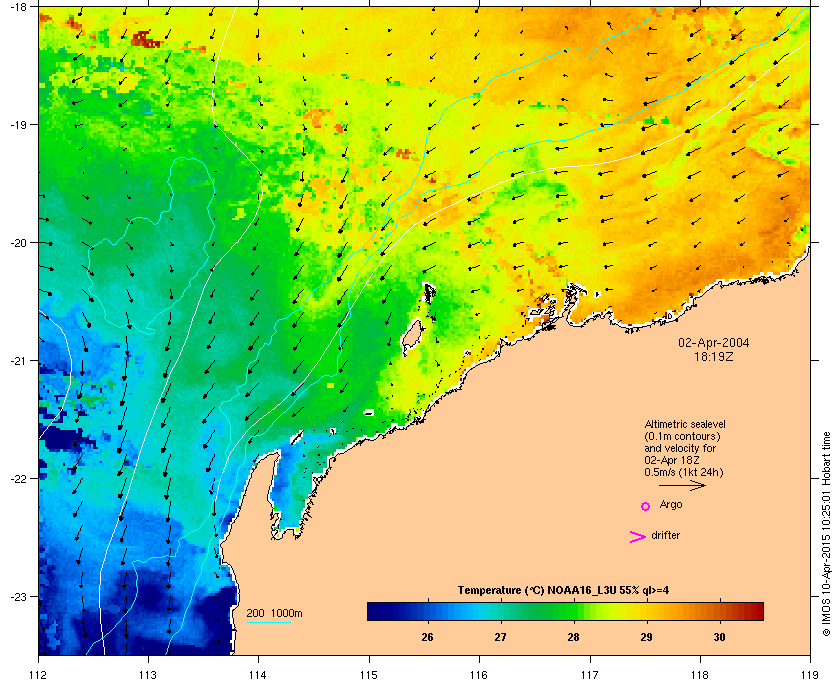Click the colorbar tick label 27
This screenshot has height=680, width=840.
pyautogui.click(x=500, y=637)
